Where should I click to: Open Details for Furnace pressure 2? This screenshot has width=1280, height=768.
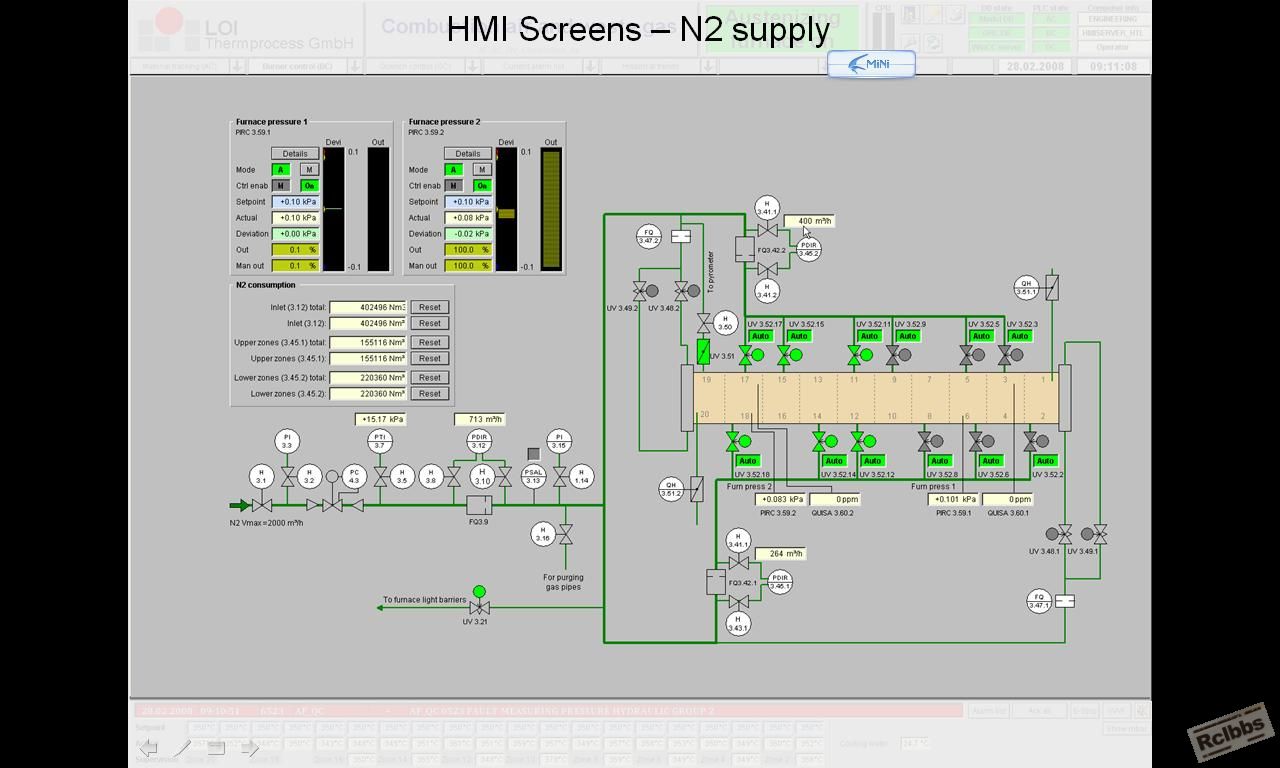pos(468,154)
